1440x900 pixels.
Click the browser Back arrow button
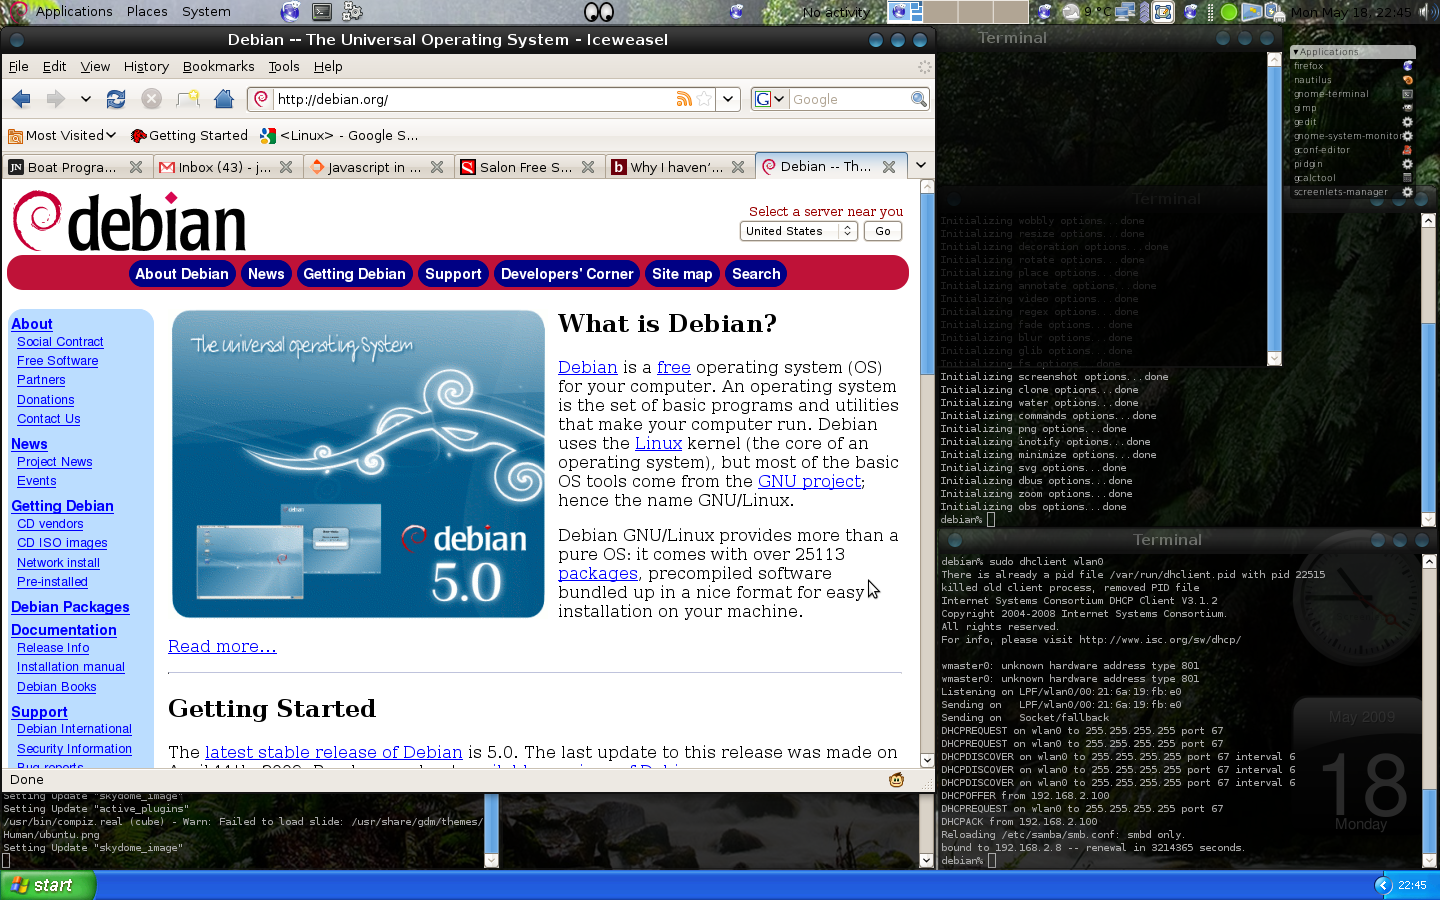(21, 99)
